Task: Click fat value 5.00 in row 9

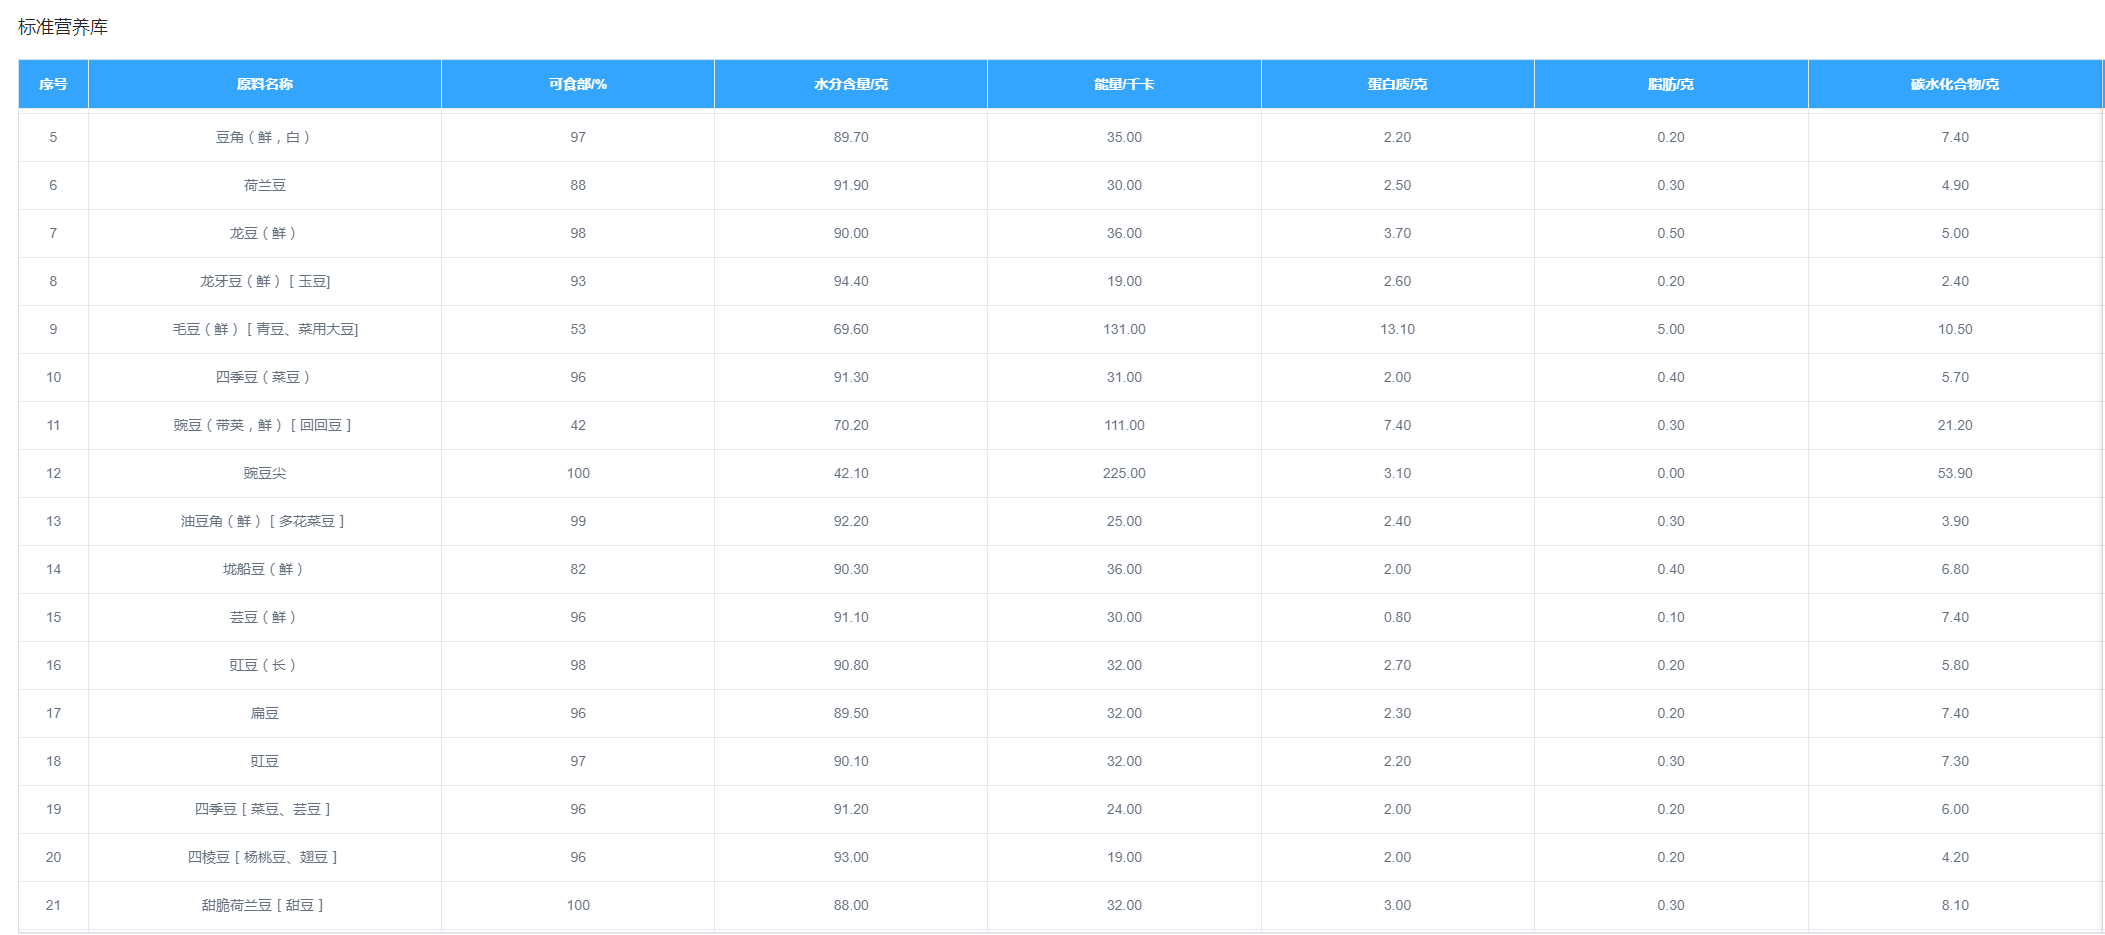Action: [1671, 329]
